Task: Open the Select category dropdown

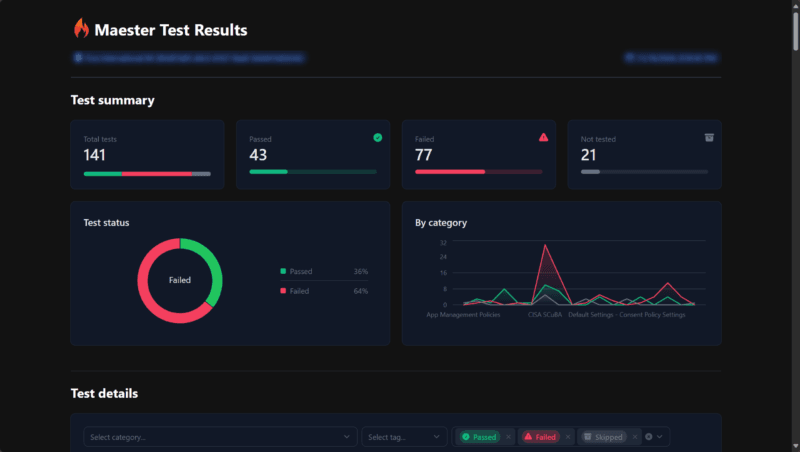Action: (220, 437)
